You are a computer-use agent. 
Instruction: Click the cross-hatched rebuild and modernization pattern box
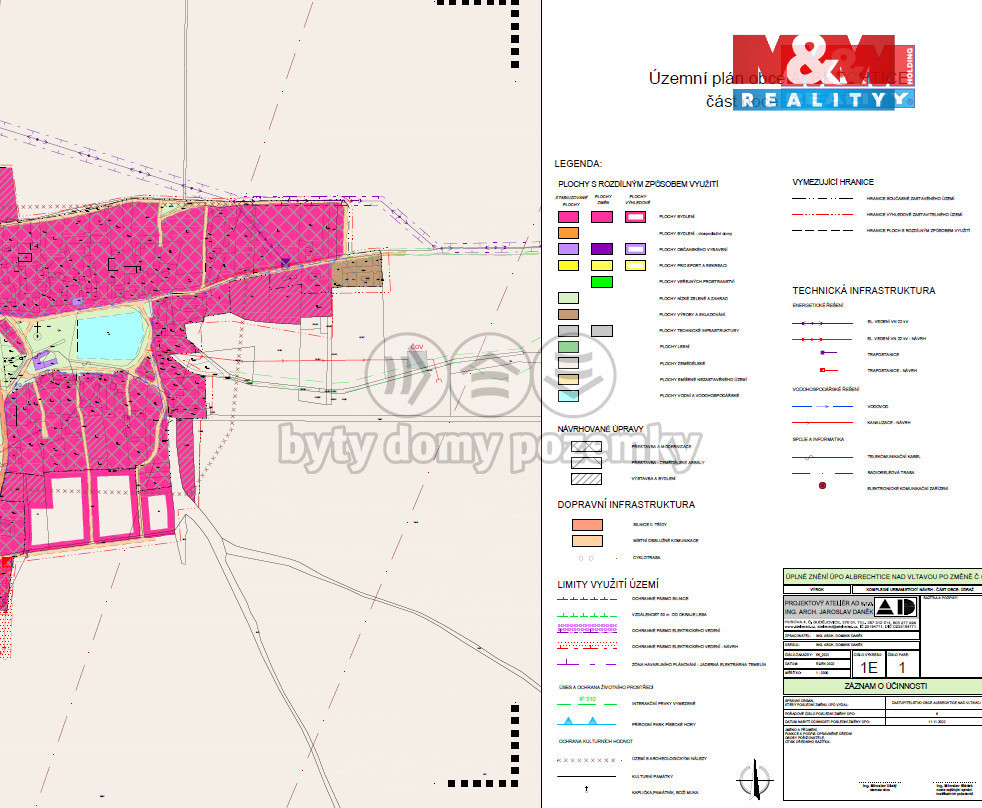pyautogui.click(x=585, y=446)
